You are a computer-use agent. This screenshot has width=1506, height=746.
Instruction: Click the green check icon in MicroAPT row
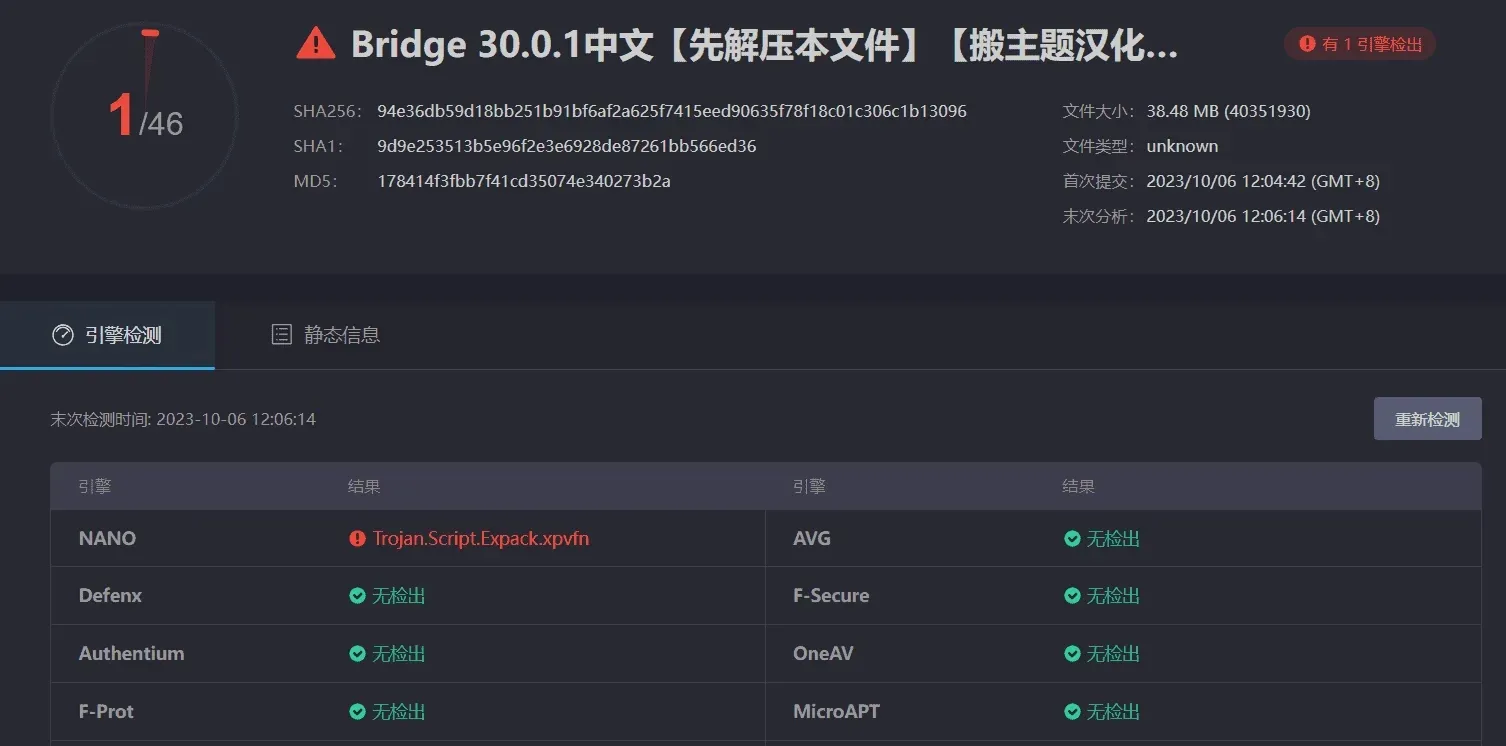click(x=1072, y=712)
